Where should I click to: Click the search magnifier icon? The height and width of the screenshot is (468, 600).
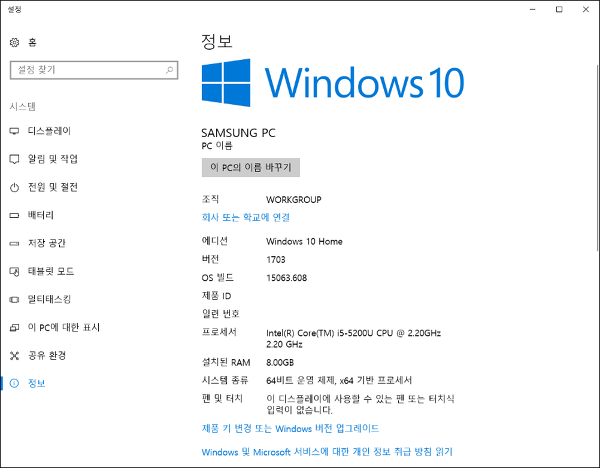(x=169, y=70)
